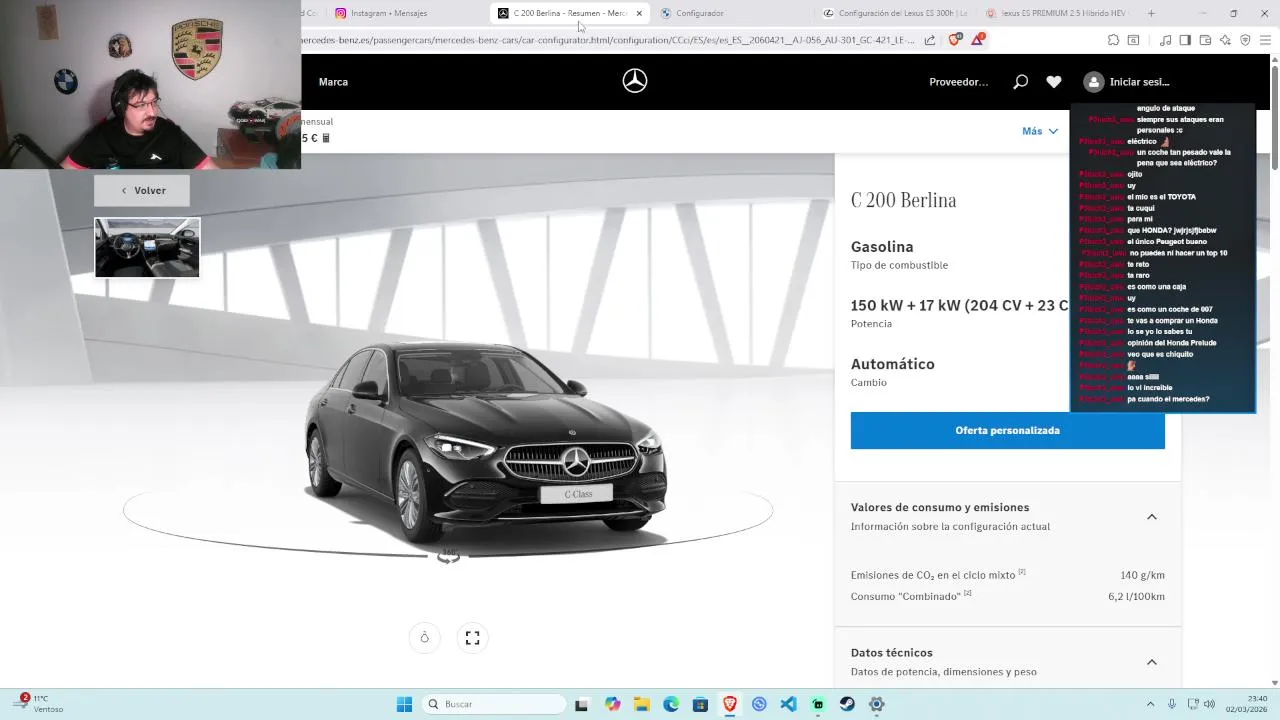The image size is (1280, 720).
Task: Open the Brave Wallet icon
Action: [x=1205, y=40]
